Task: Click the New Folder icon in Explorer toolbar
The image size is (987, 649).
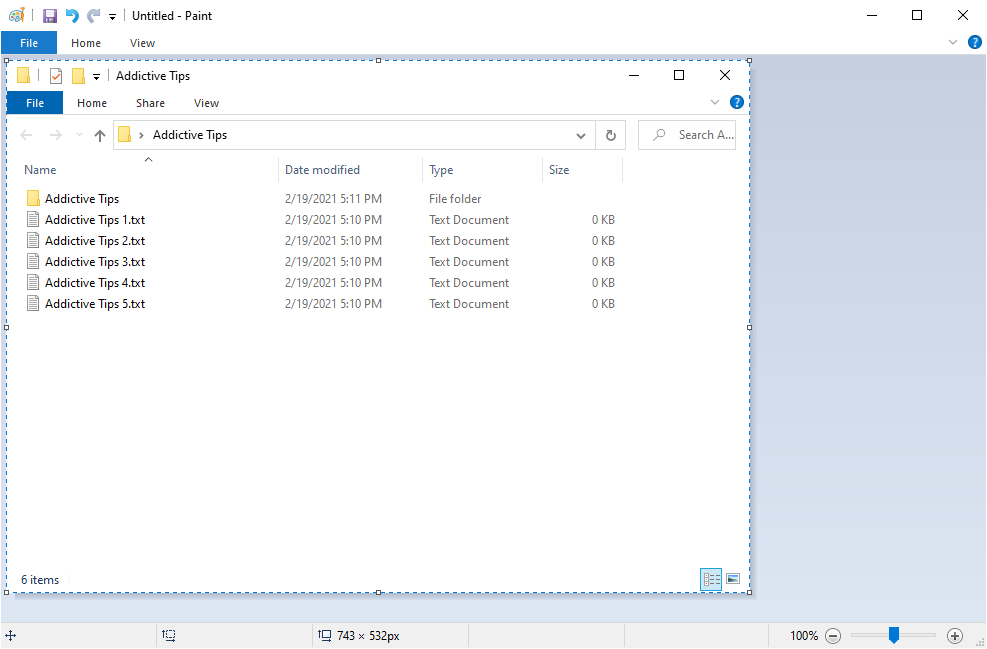Action: click(78, 76)
